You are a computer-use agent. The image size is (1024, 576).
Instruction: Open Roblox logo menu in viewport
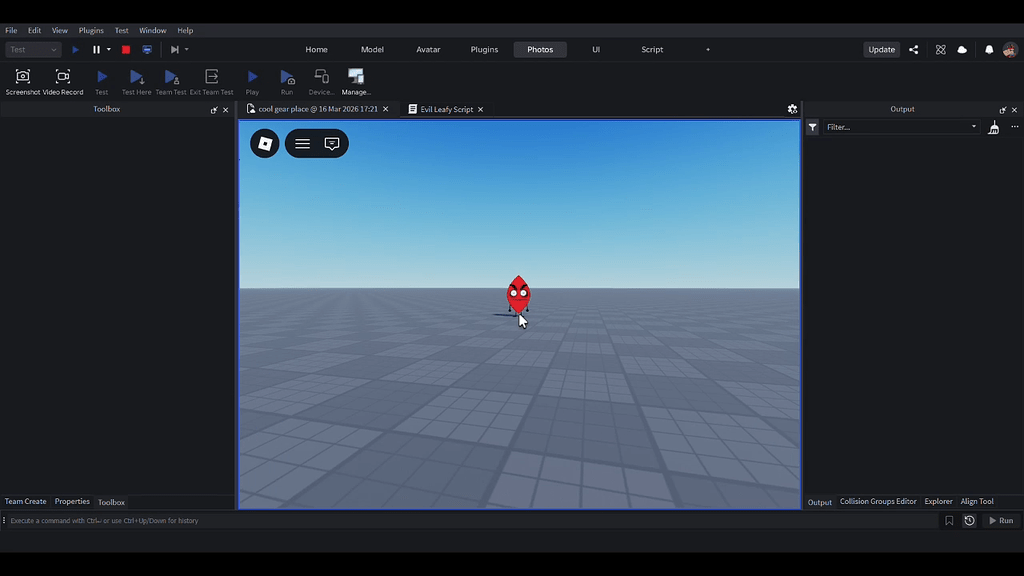[264, 144]
